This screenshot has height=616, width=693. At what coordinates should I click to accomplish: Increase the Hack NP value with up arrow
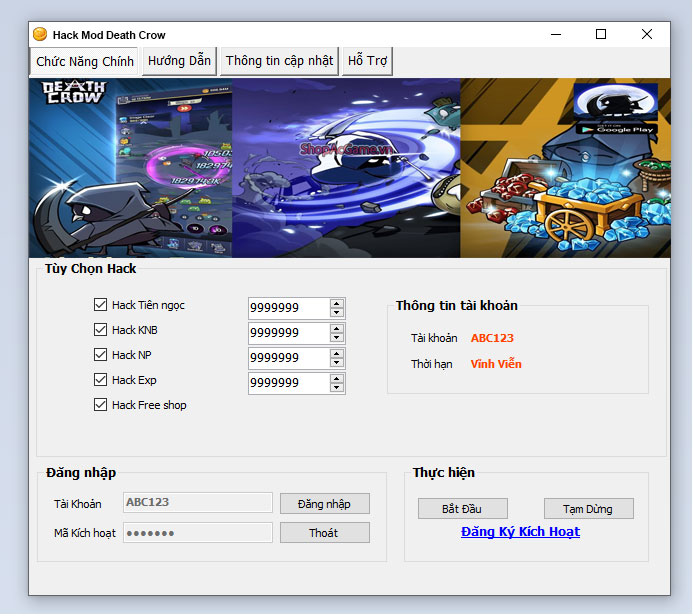point(337,354)
